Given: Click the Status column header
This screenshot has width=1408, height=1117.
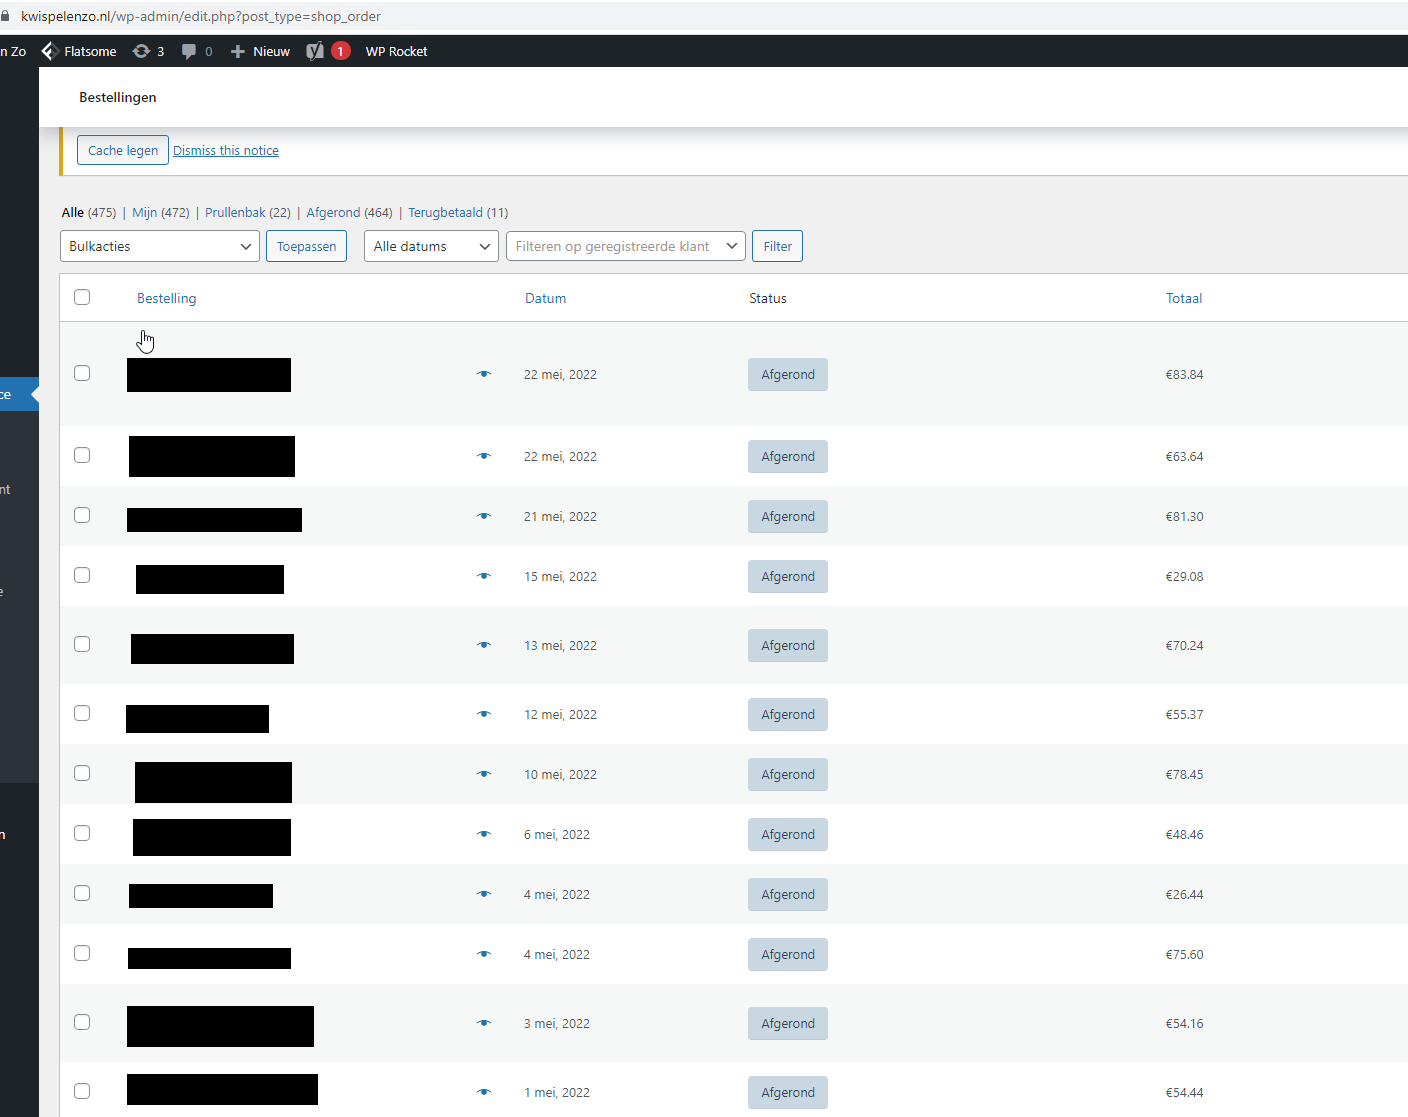Looking at the screenshot, I should pos(768,298).
